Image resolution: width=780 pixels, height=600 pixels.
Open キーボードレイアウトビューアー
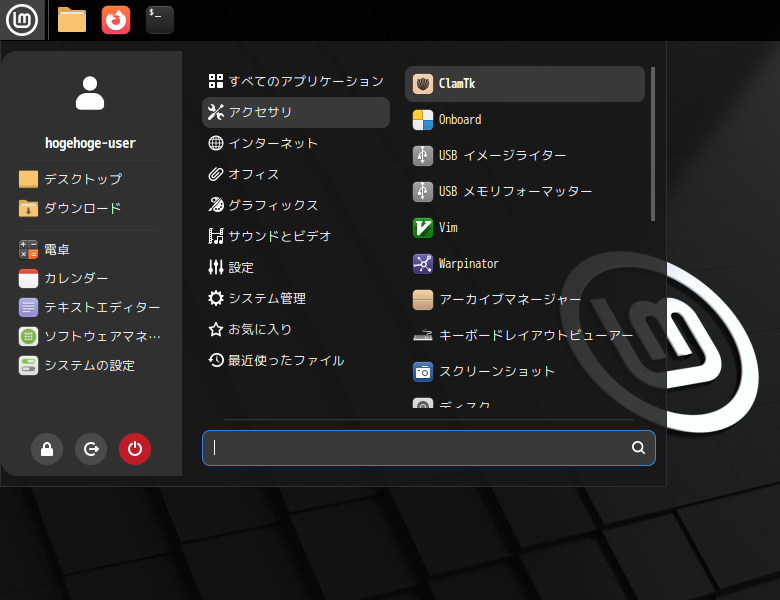(x=525, y=335)
